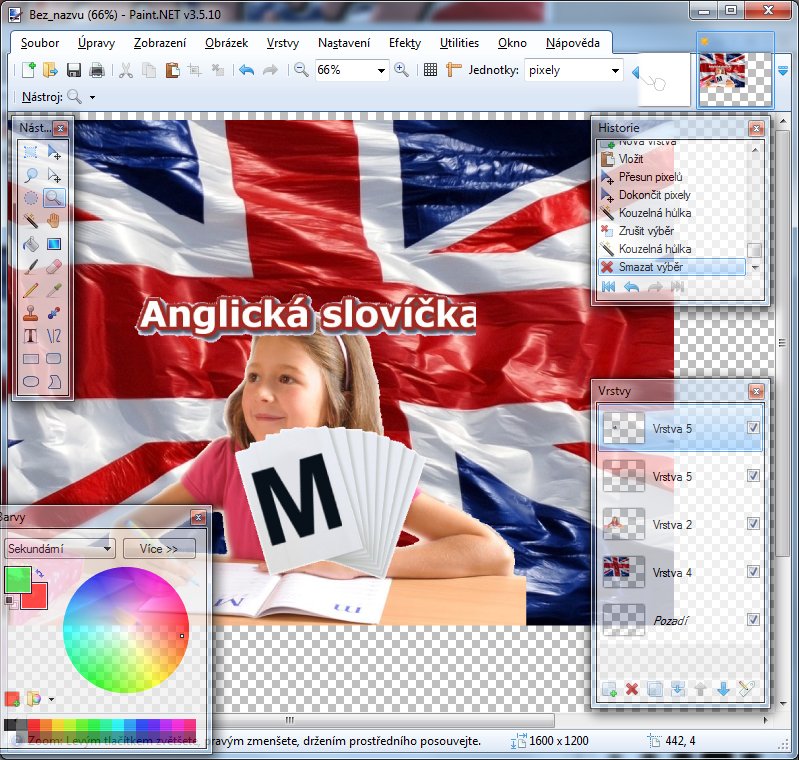Click Delete Layer red X in Vrstvy panel
799x760 pixels.
632,690
